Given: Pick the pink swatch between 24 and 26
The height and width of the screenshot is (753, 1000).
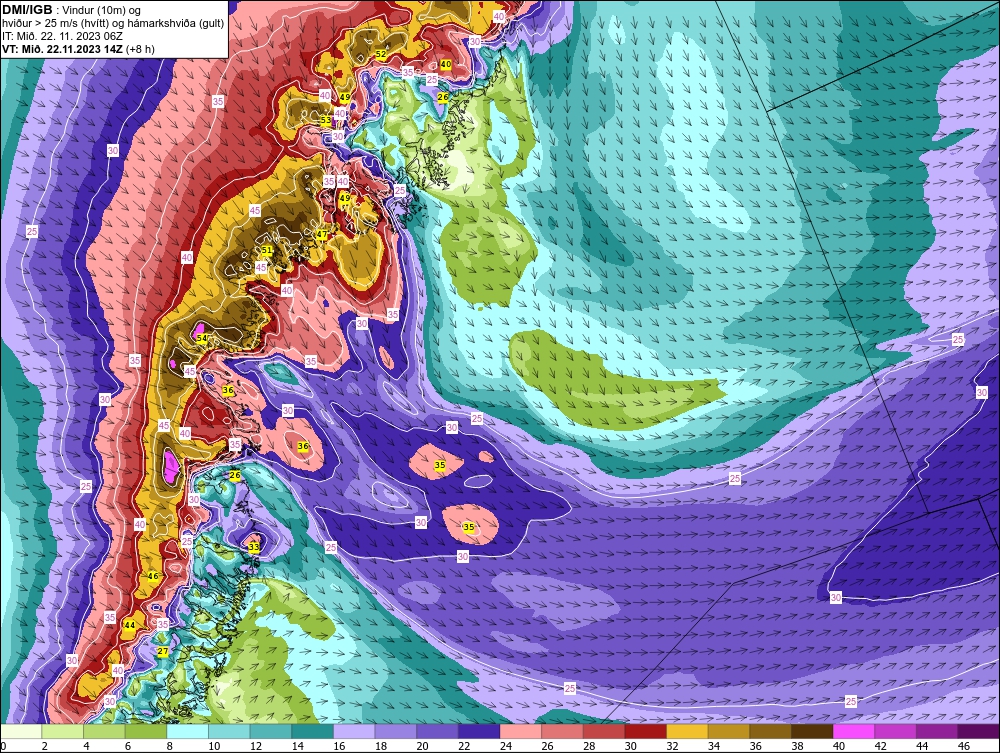Looking at the screenshot, I should coord(520,731).
